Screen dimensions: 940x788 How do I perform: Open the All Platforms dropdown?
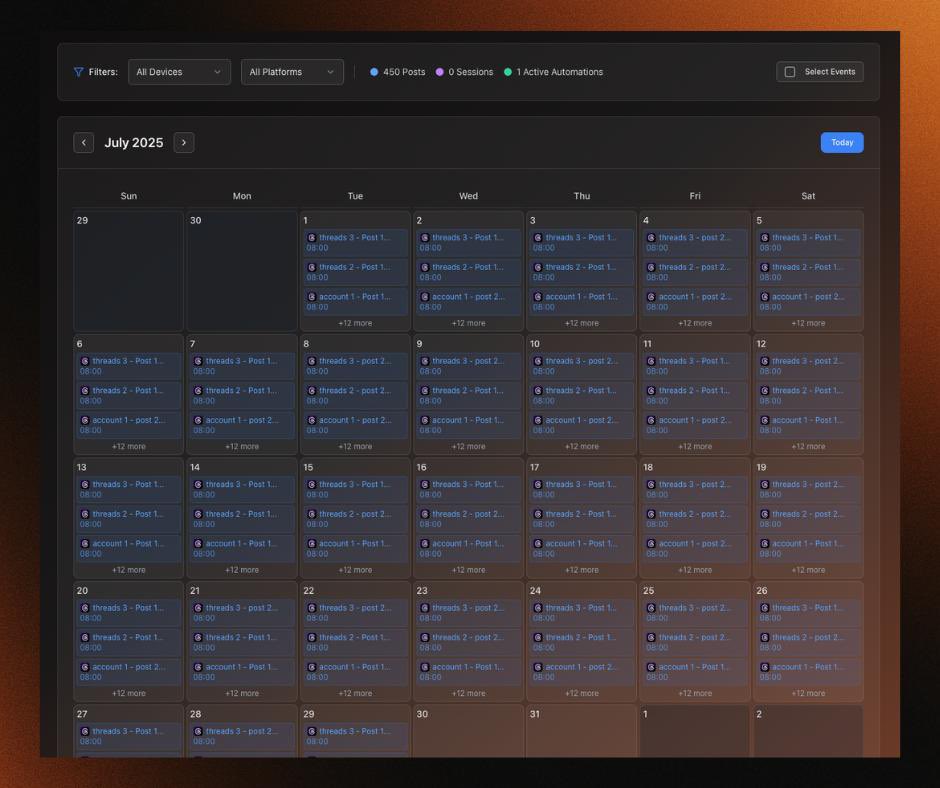[x=292, y=72]
